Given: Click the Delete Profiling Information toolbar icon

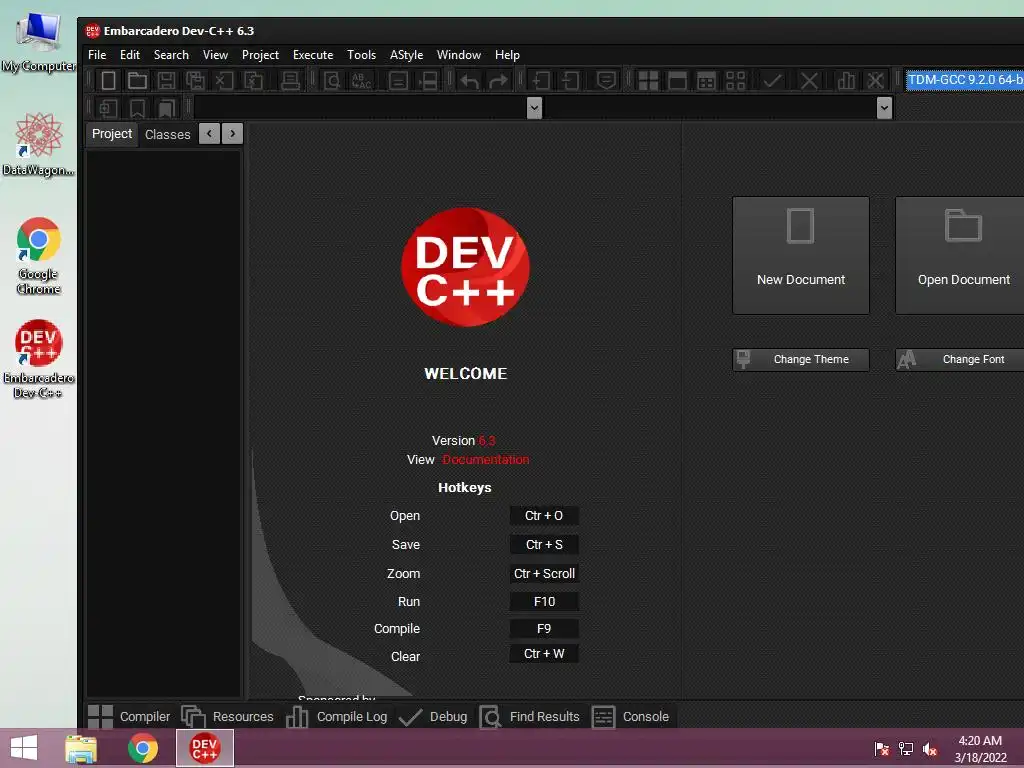Looking at the screenshot, I should click(x=875, y=80).
